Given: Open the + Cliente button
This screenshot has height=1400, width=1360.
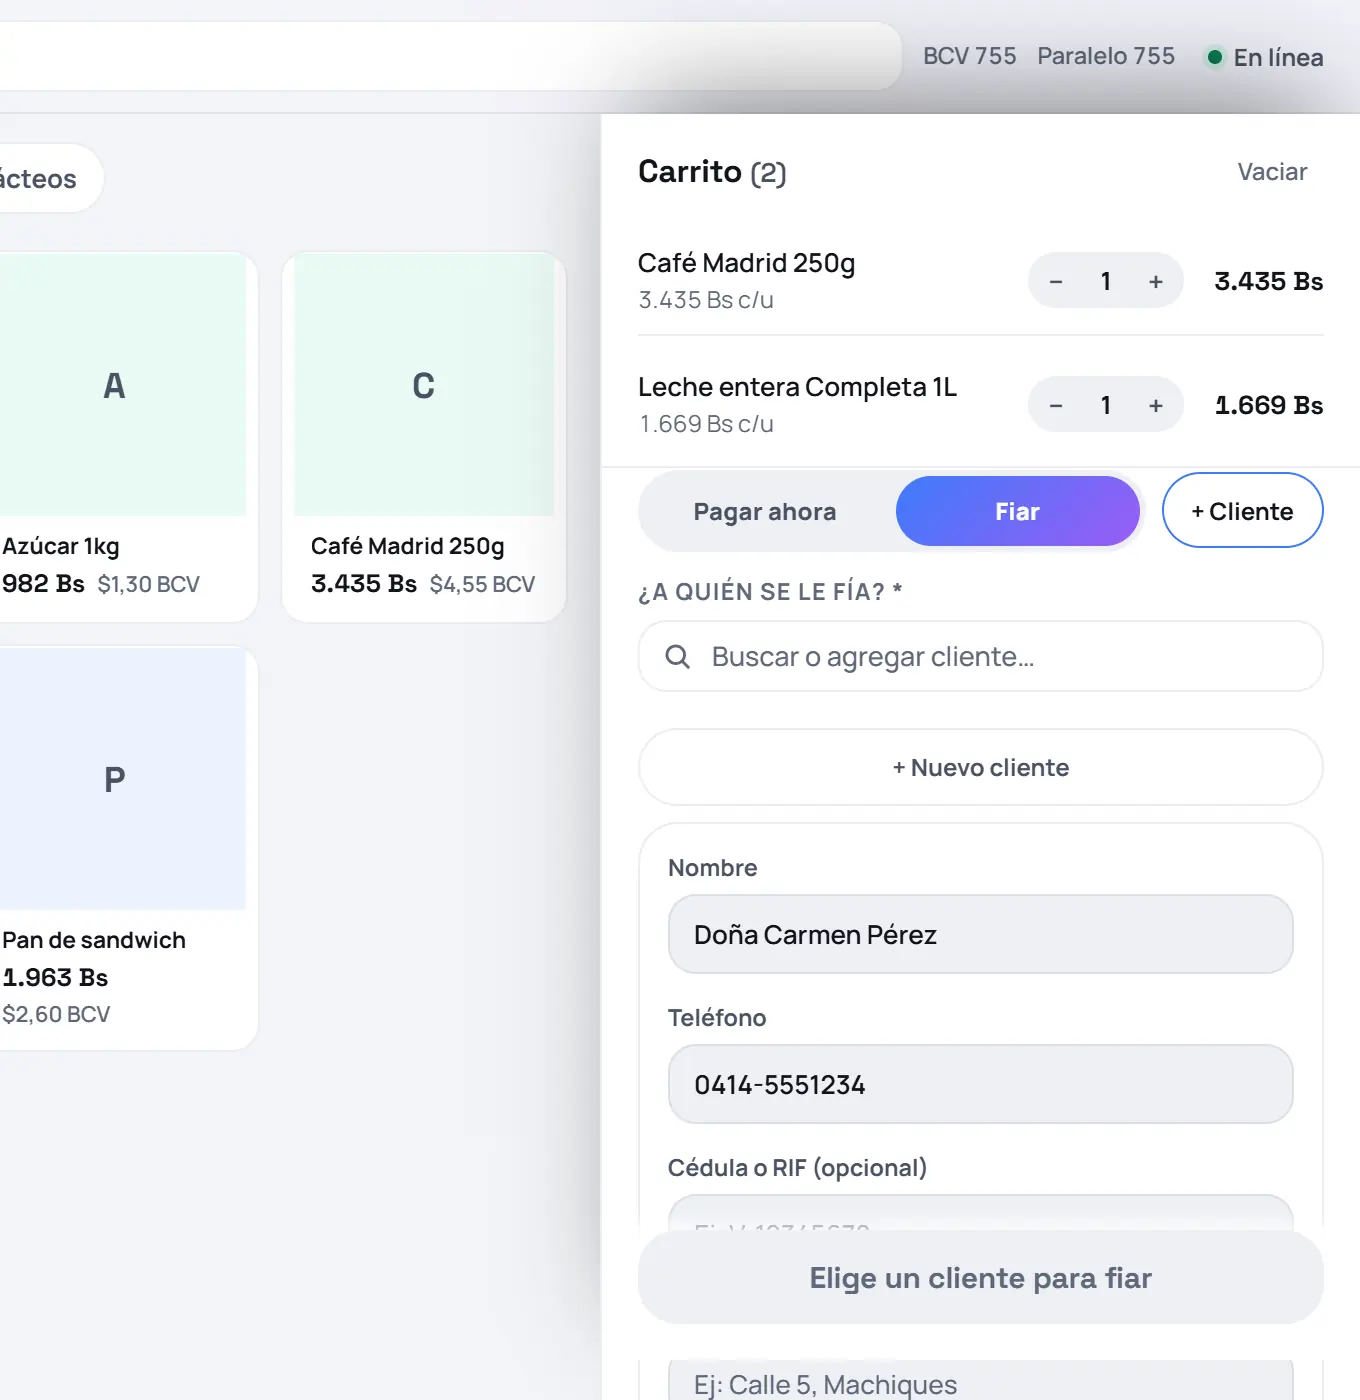Looking at the screenshot, I should tap(1242, 510).
